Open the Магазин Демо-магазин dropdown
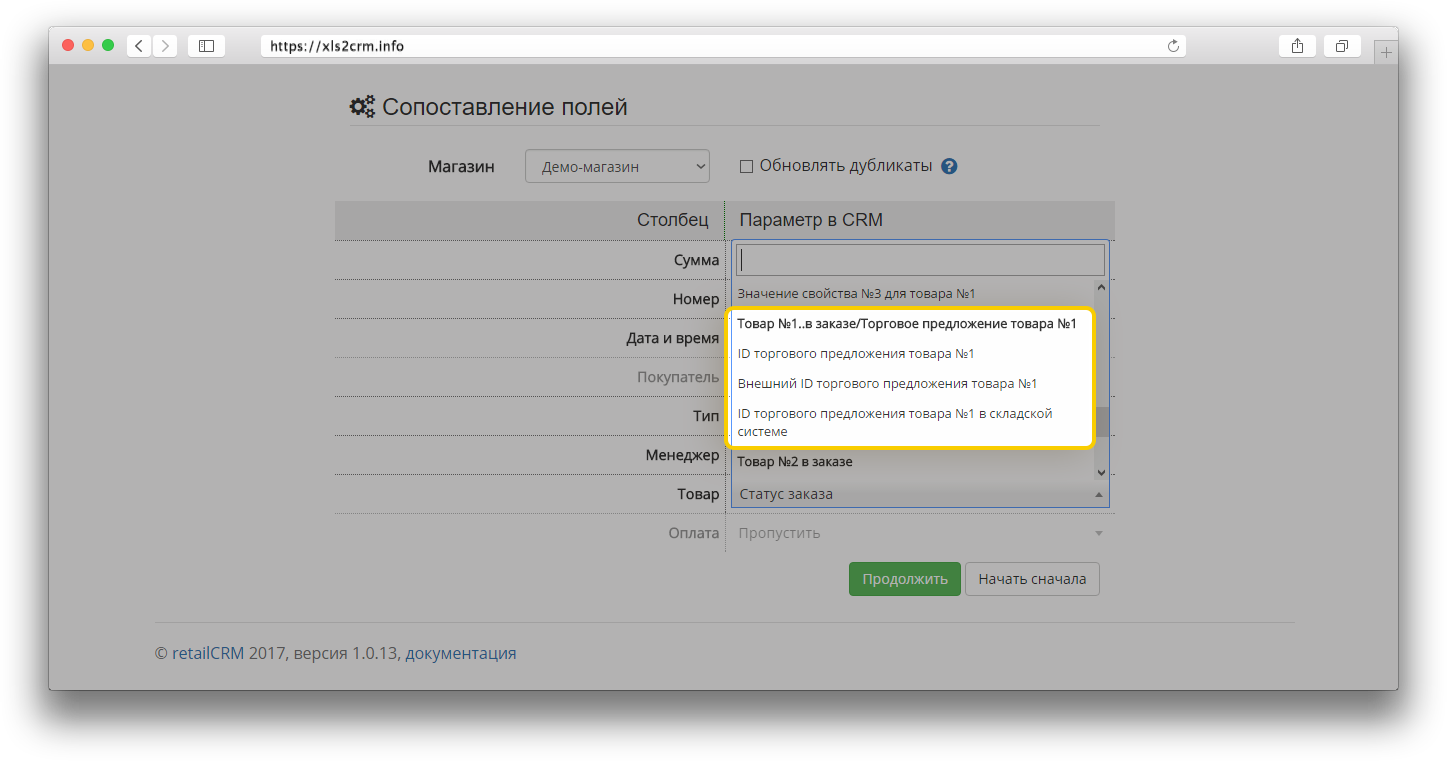 [x=617, y=167]
